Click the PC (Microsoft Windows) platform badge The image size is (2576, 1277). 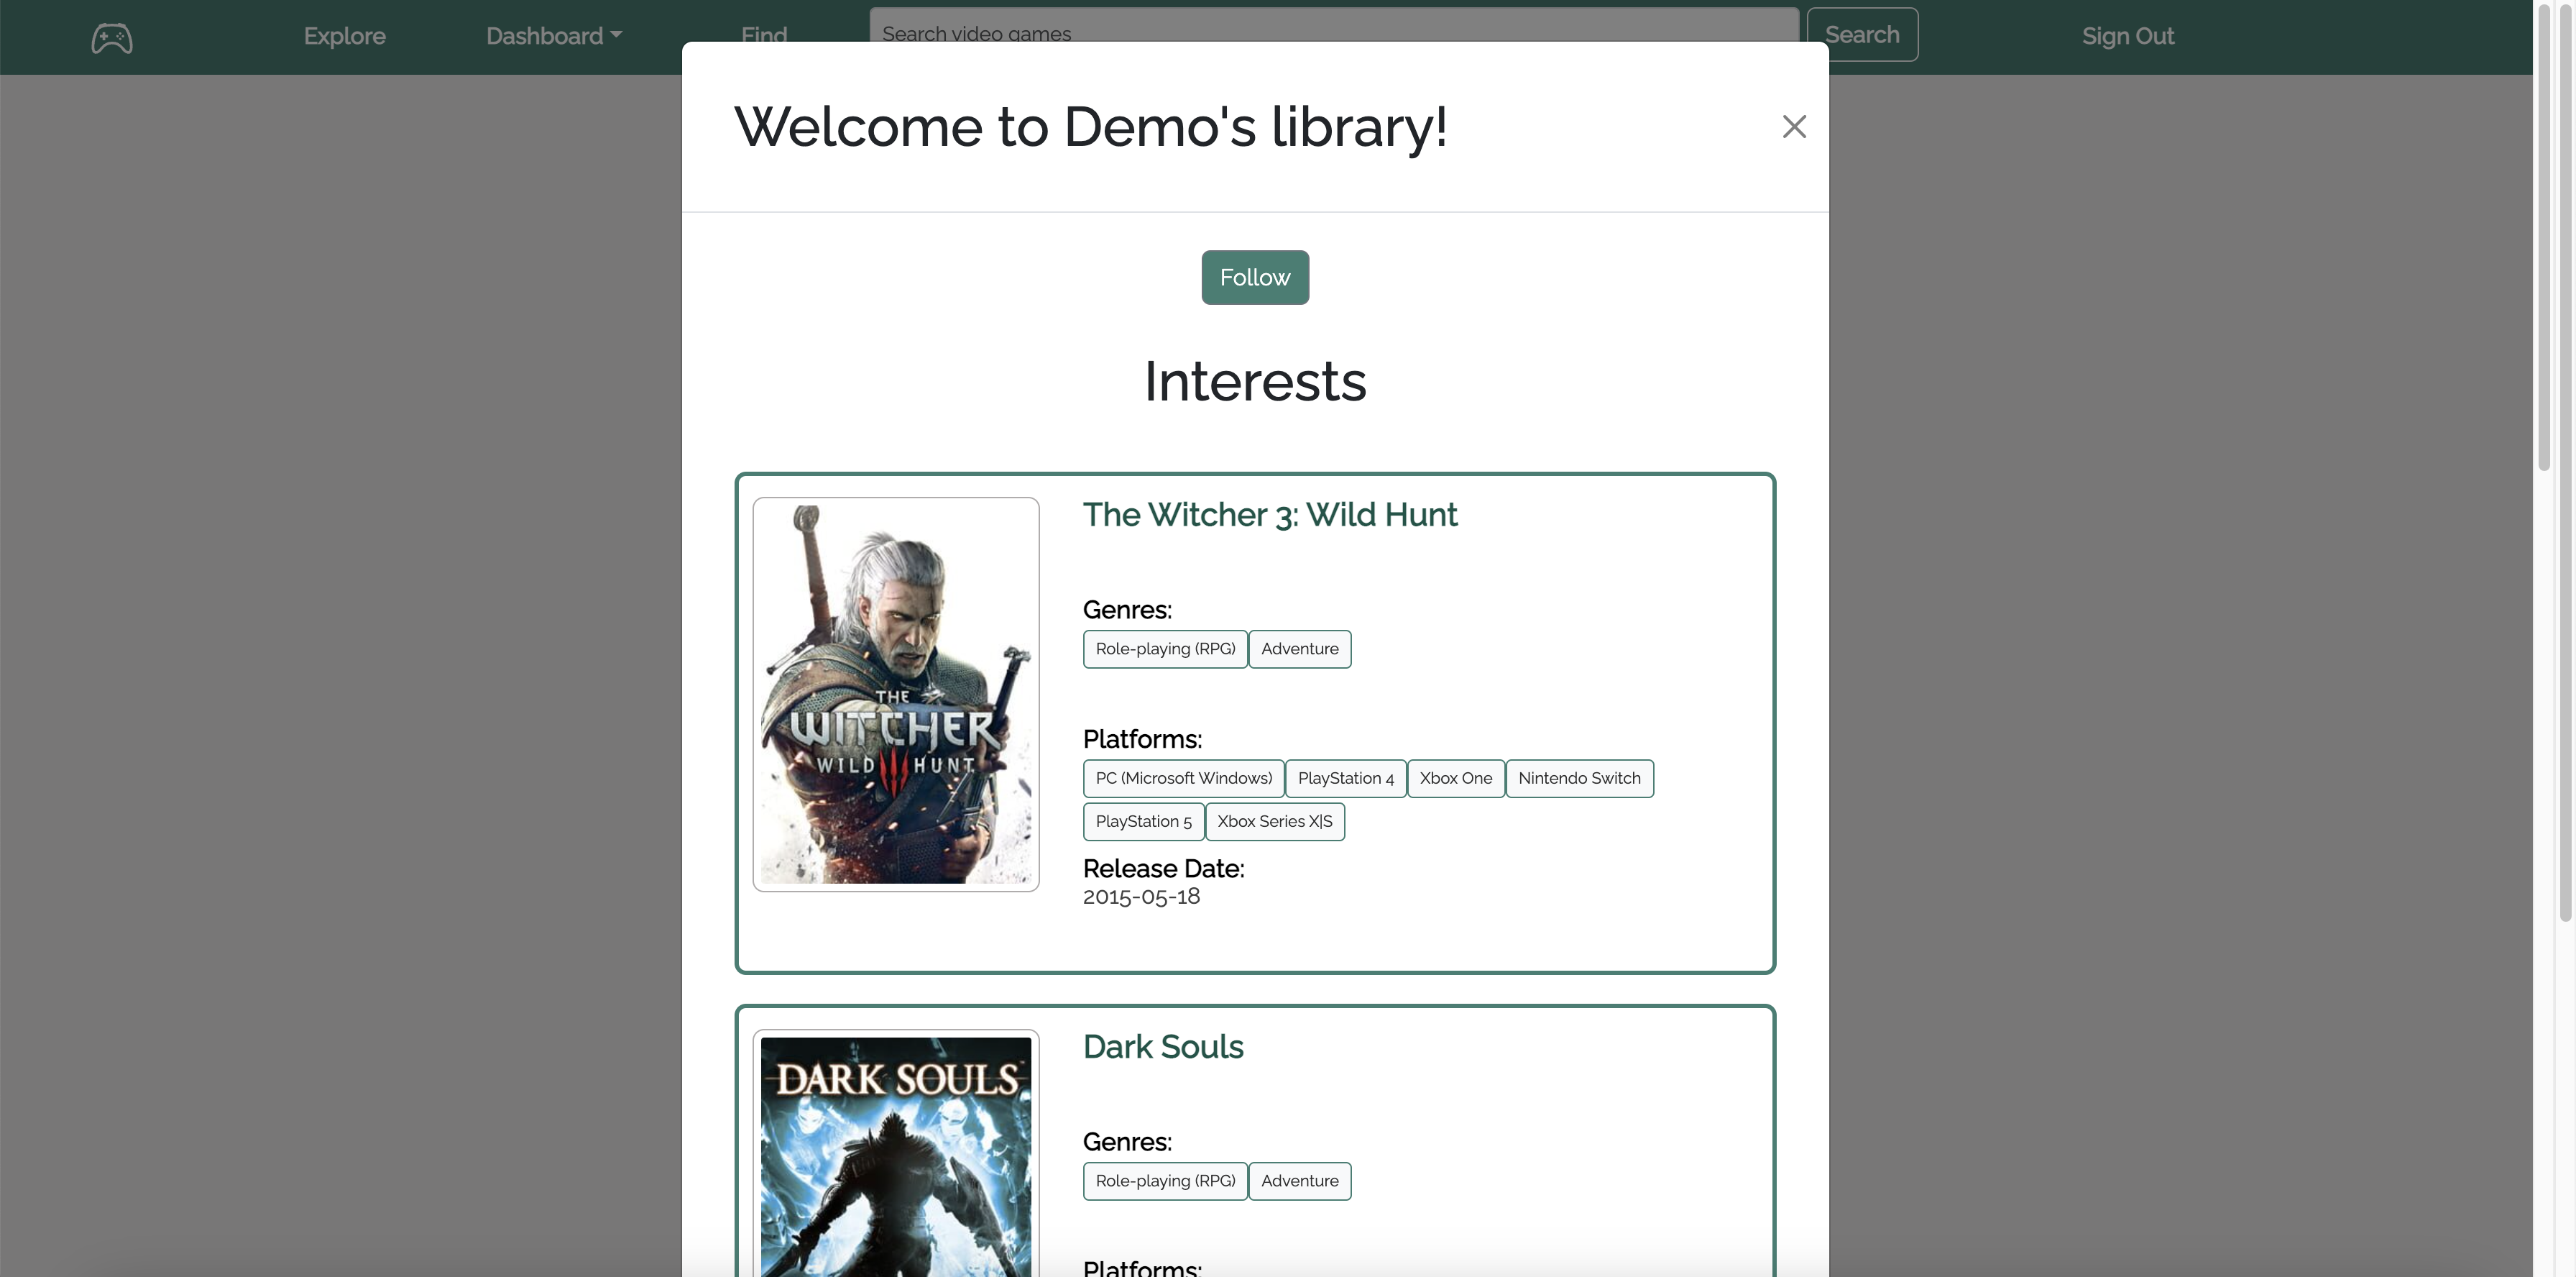(1183, 778)
